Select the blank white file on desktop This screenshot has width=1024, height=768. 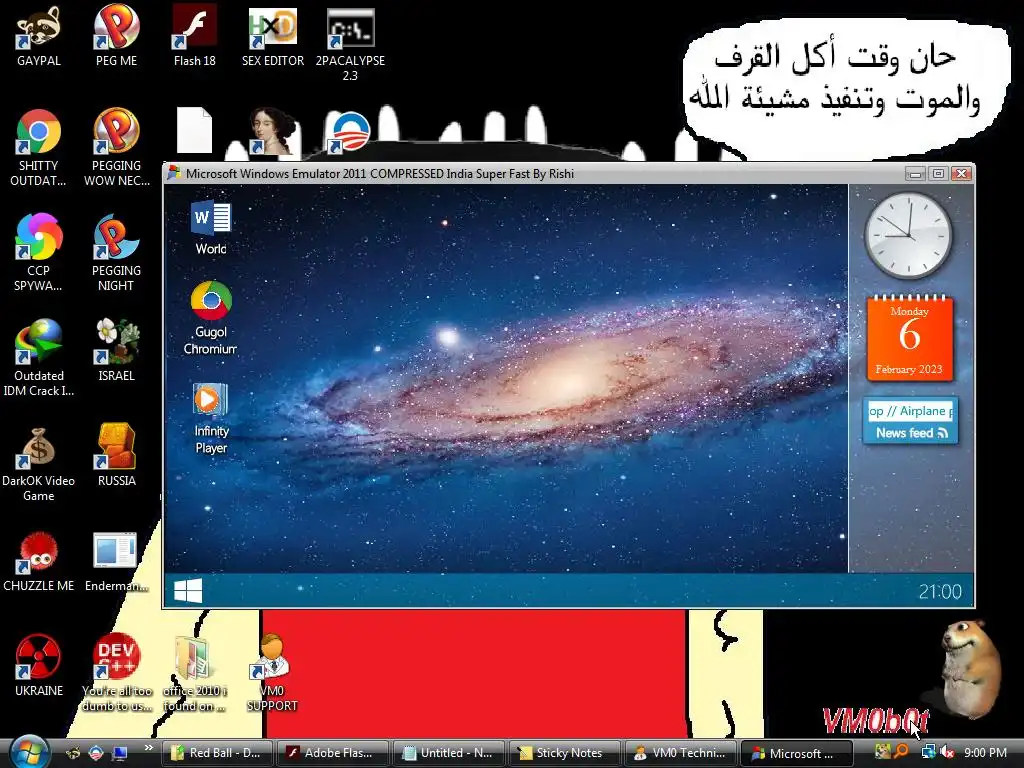click(x=195, y=131)
